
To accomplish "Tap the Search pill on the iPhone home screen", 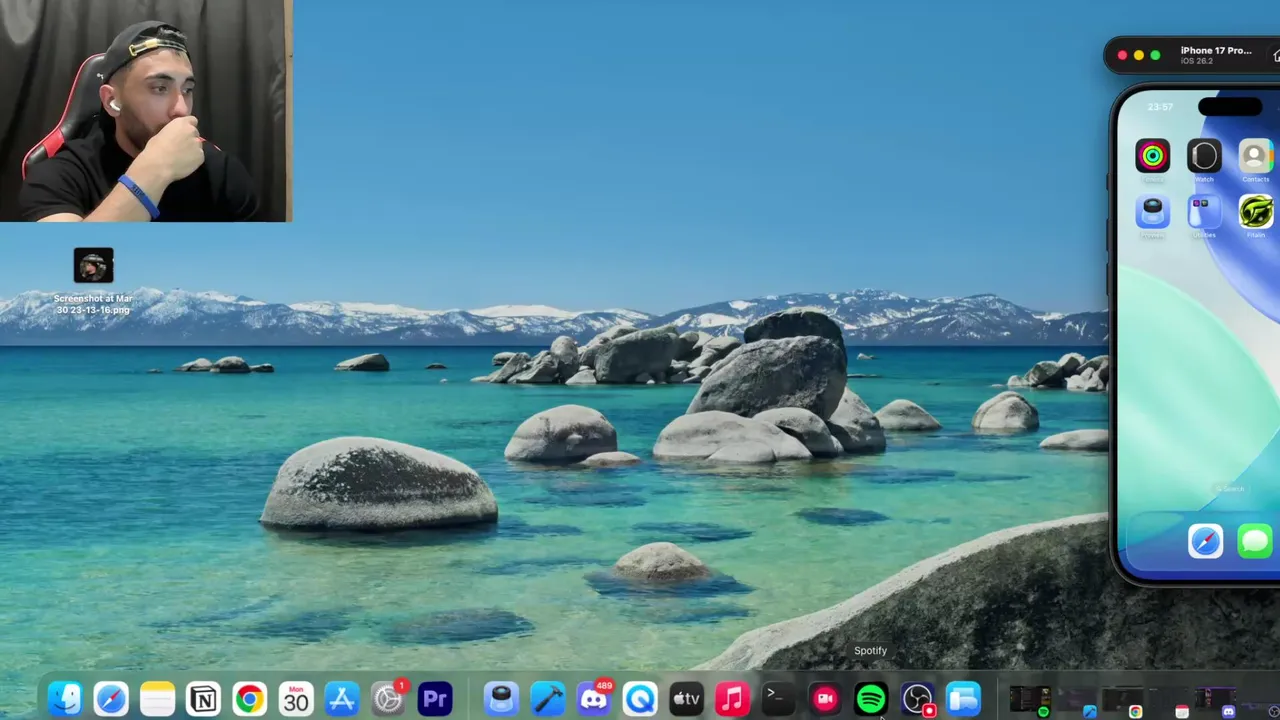I will (1230, 489).
